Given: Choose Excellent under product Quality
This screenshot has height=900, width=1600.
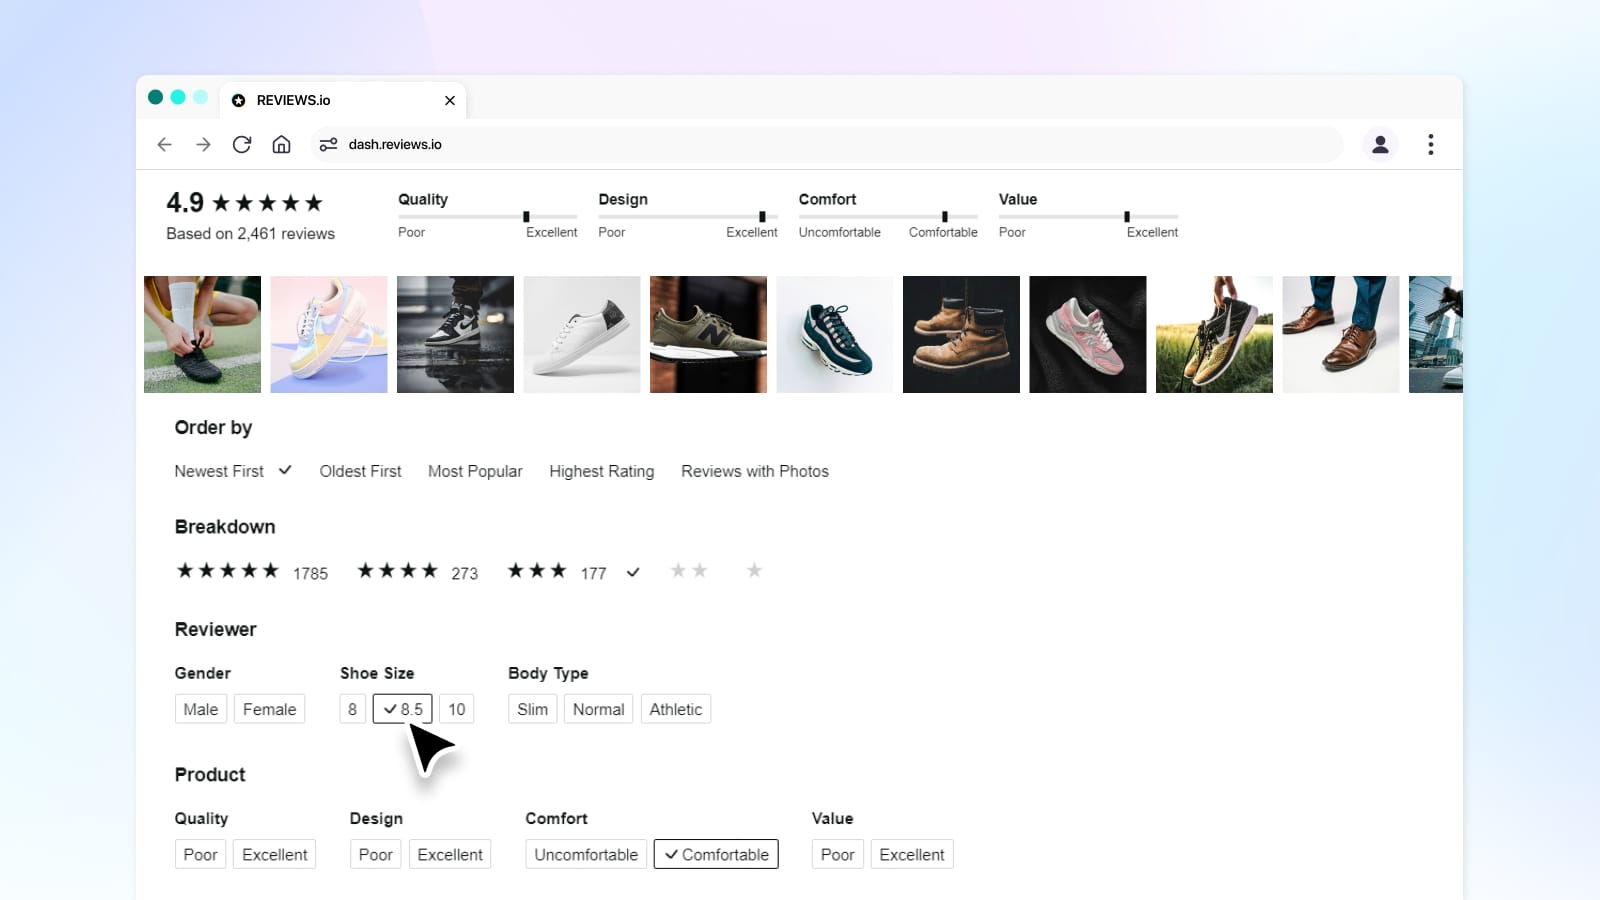Looking at the screenshot, I should click(274, 855).
